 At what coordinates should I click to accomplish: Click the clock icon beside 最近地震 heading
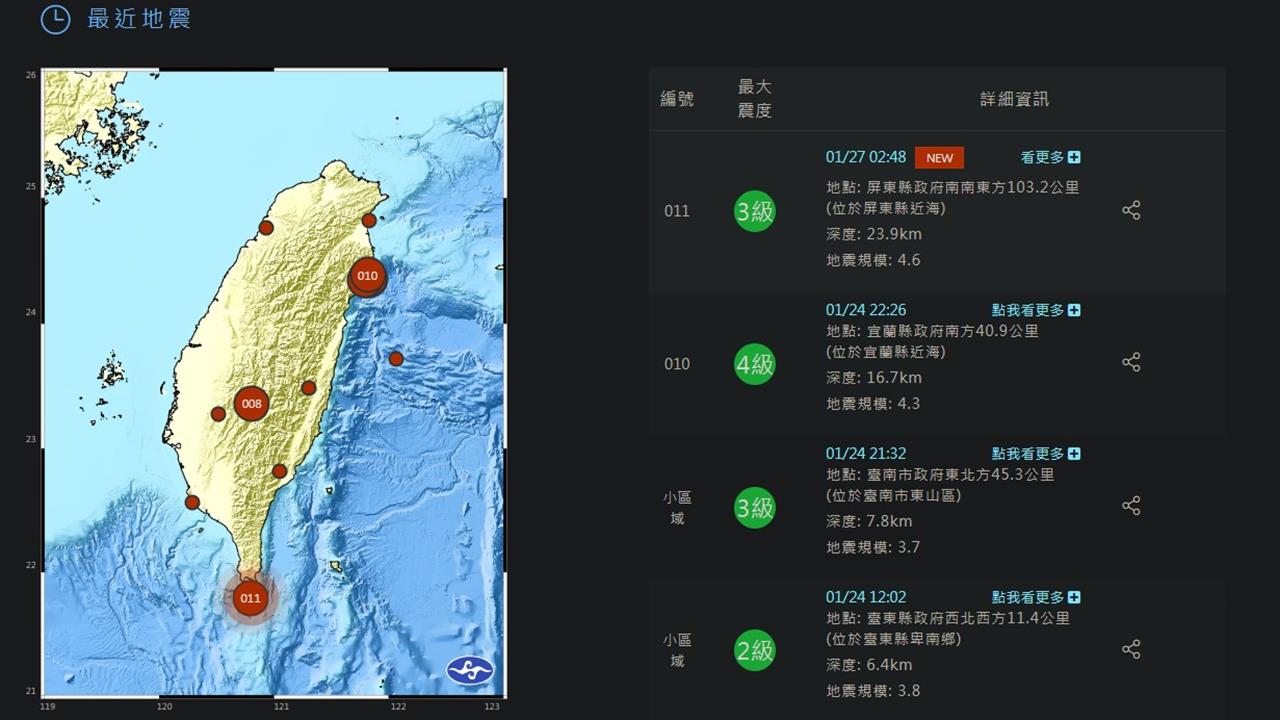pos(55,19)
